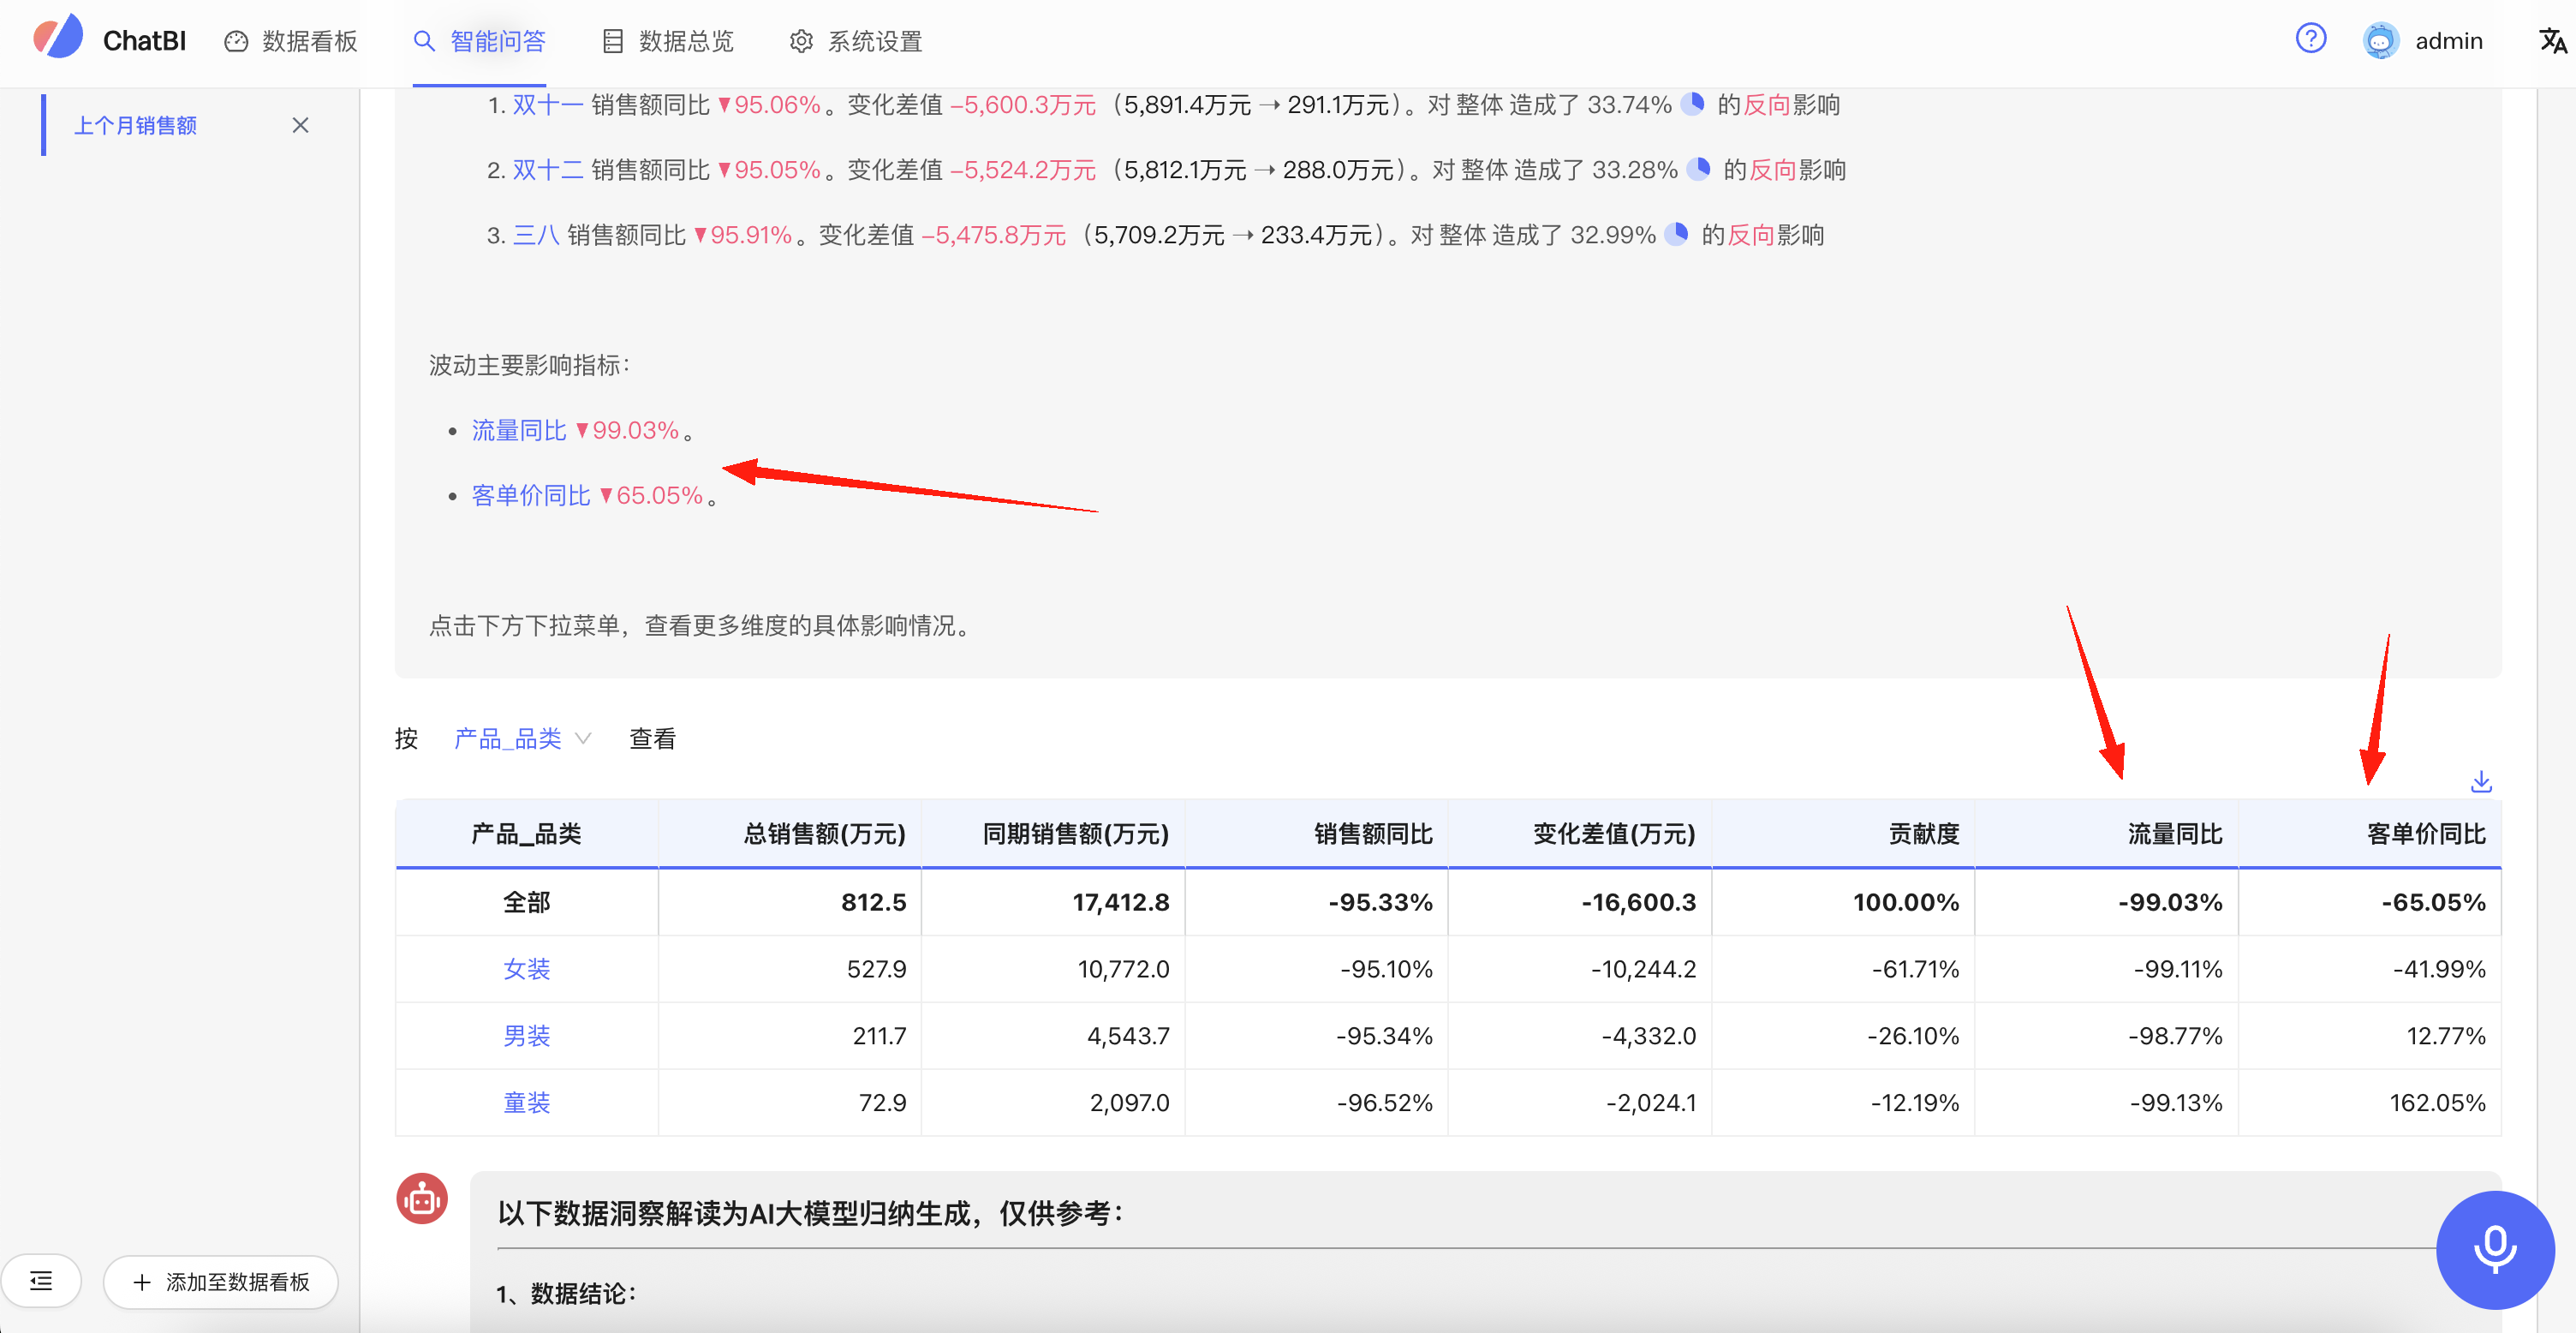Open the 童装 row link
Image resolution: width=2576 pixels, height=1333 pixels.
click(x=527, y=1102)
